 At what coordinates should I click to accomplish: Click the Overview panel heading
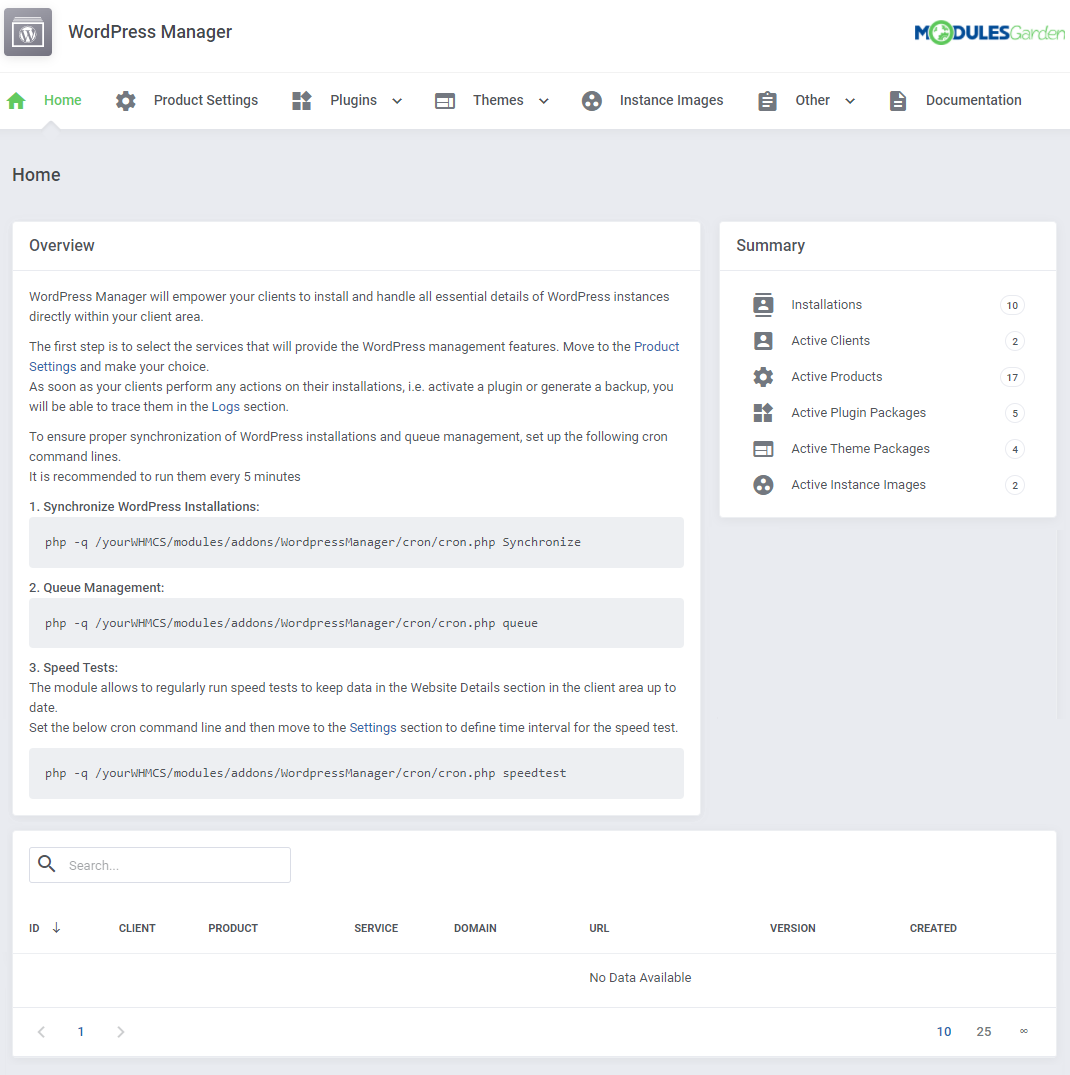click(x=62, y=245)
